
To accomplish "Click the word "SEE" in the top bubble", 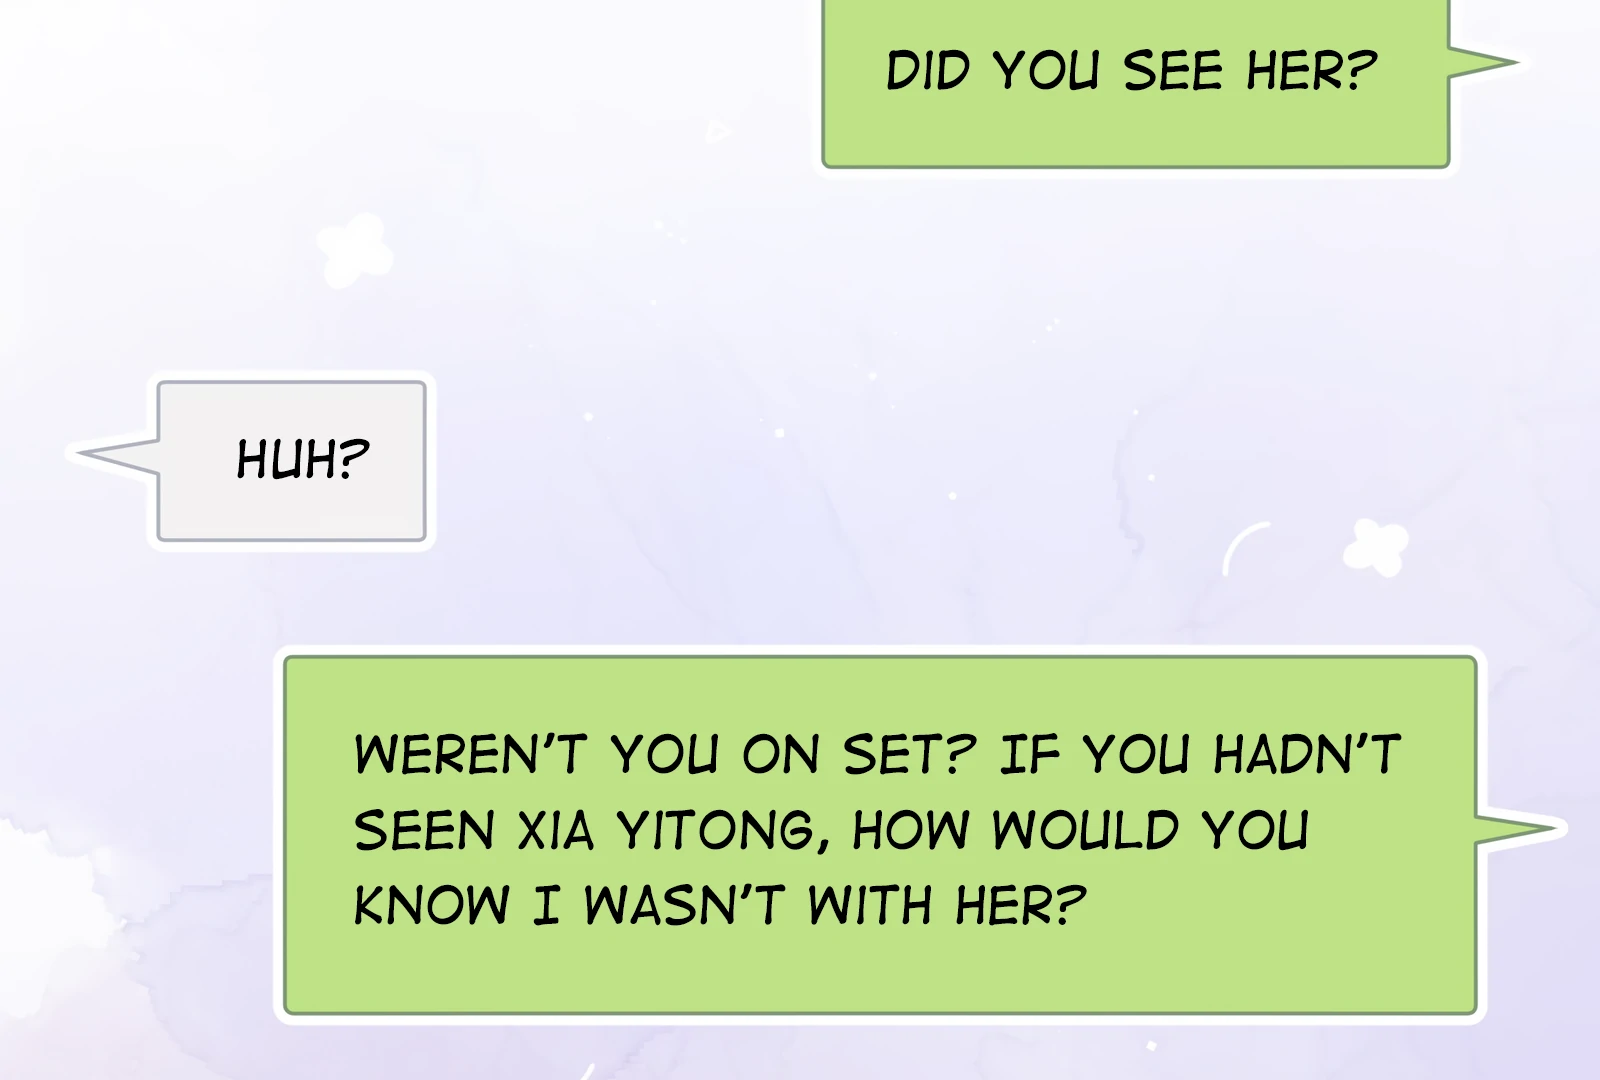I will click(x=1173, y=71).
